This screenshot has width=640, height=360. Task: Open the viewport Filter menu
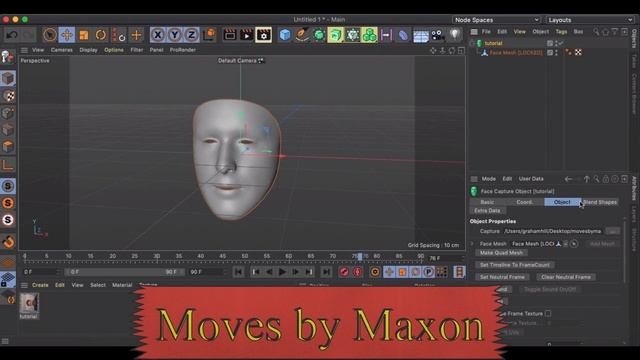pos(137,50)
